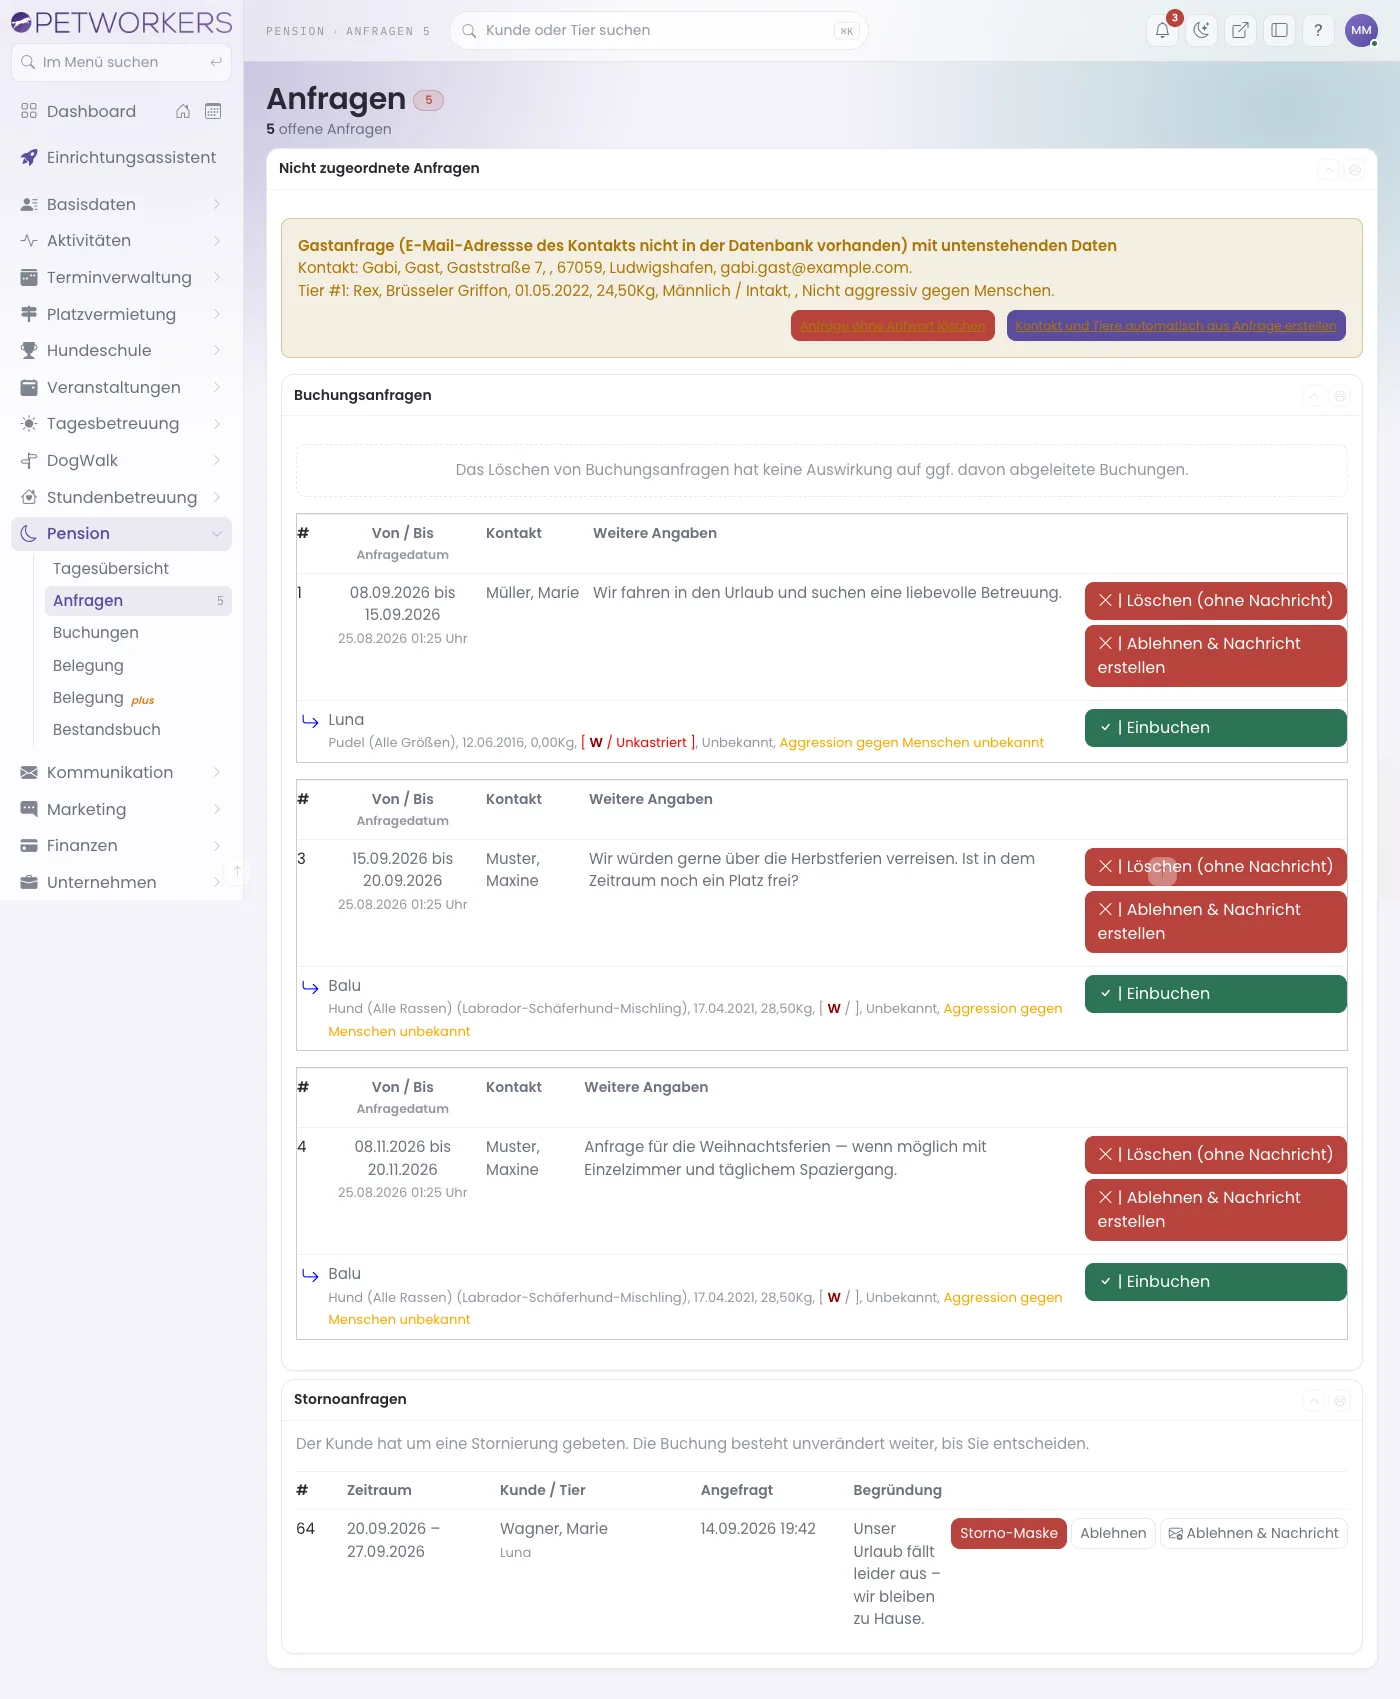
Task: Toggle dark mode with the moon icon
Action: 1201,30
